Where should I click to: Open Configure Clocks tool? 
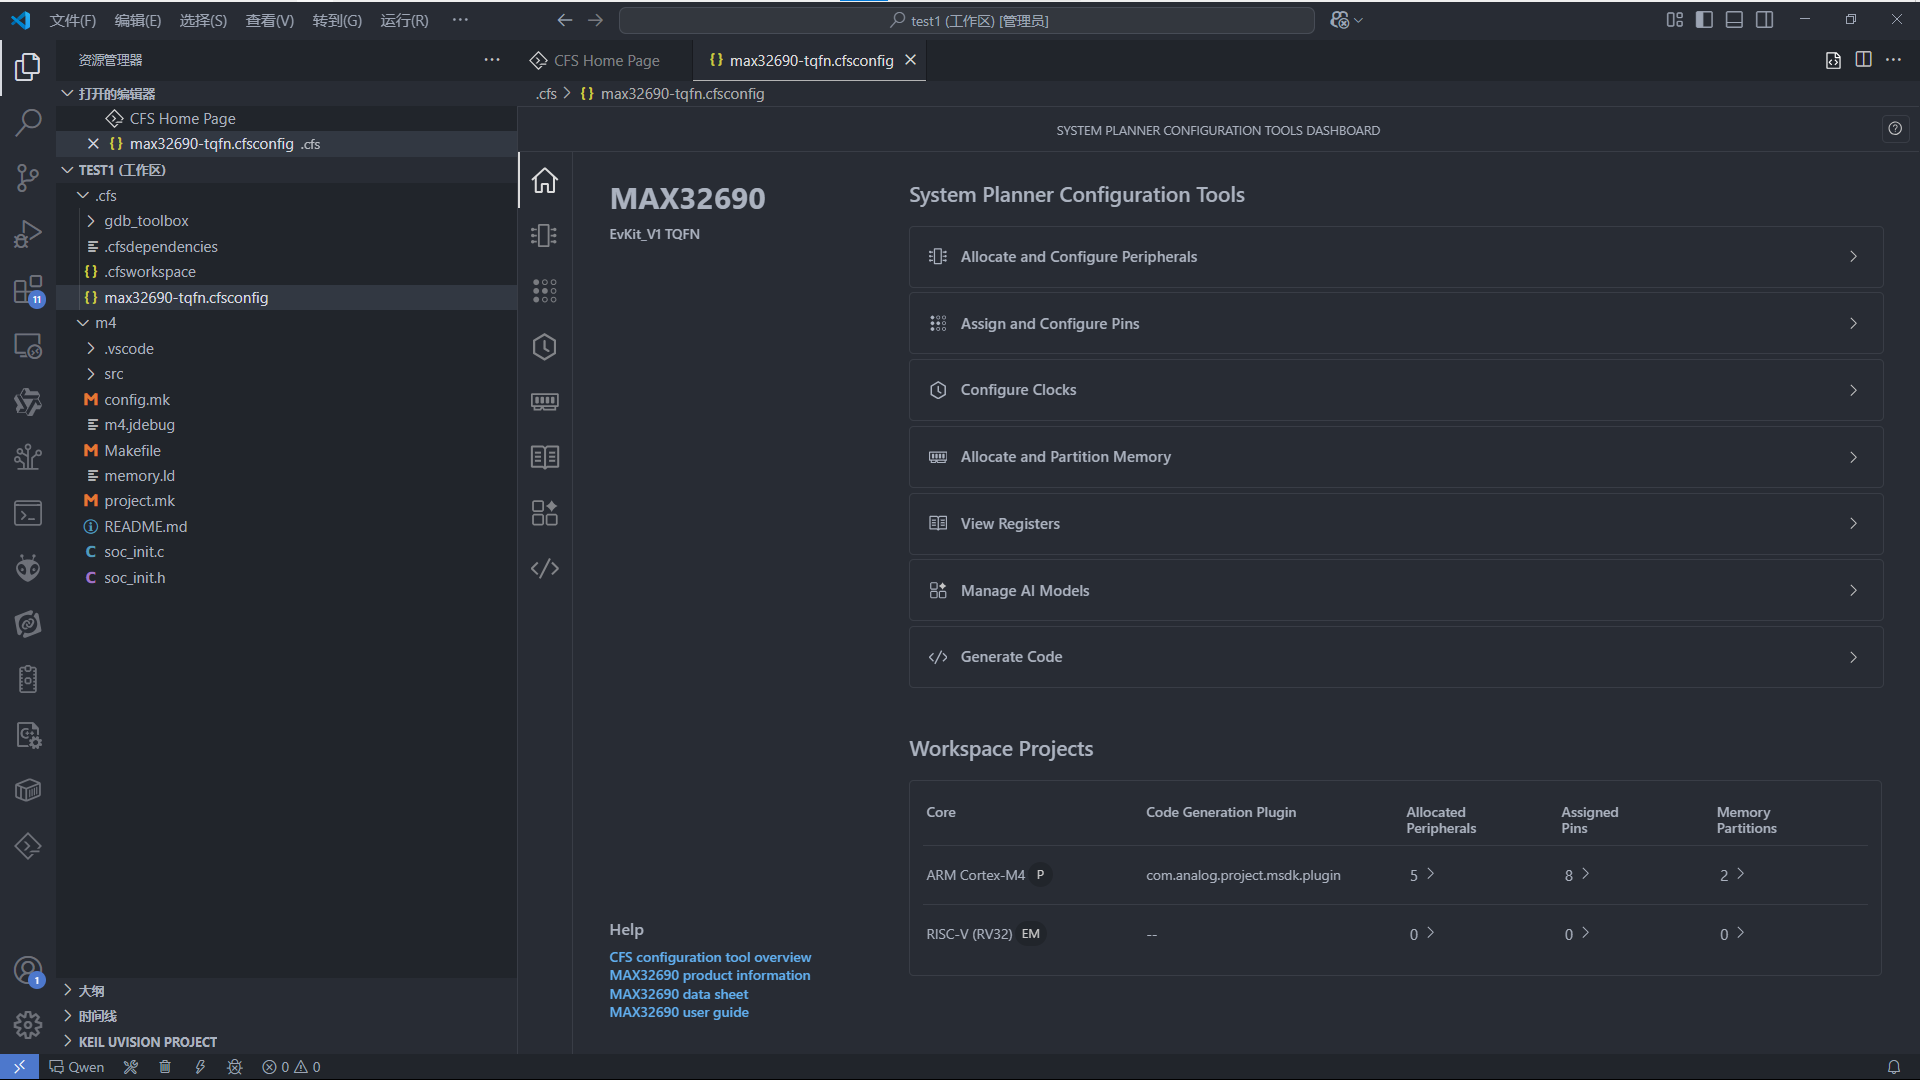point(1396,390)
